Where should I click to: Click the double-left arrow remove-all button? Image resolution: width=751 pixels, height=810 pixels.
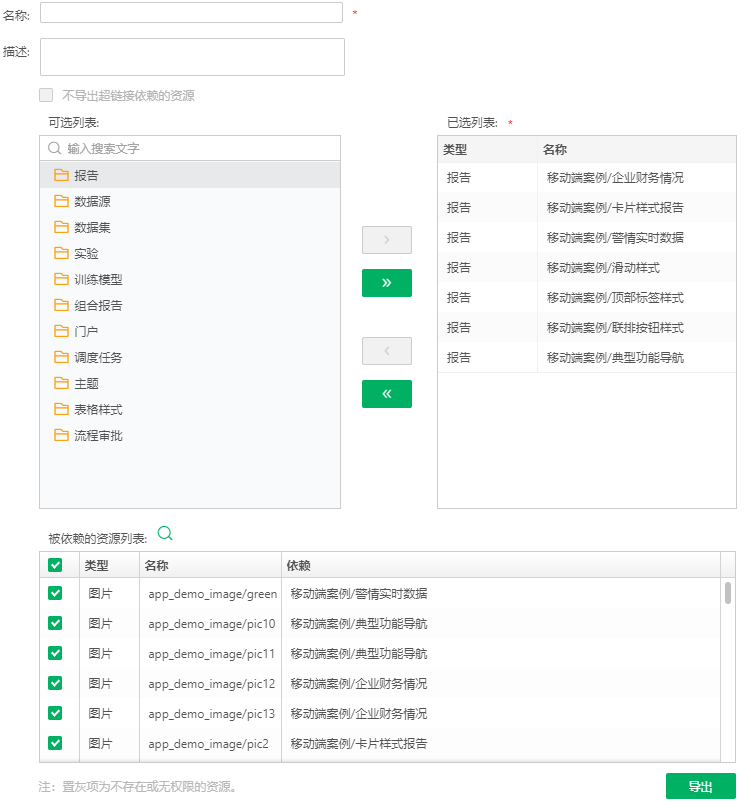[x=386, y=394]
